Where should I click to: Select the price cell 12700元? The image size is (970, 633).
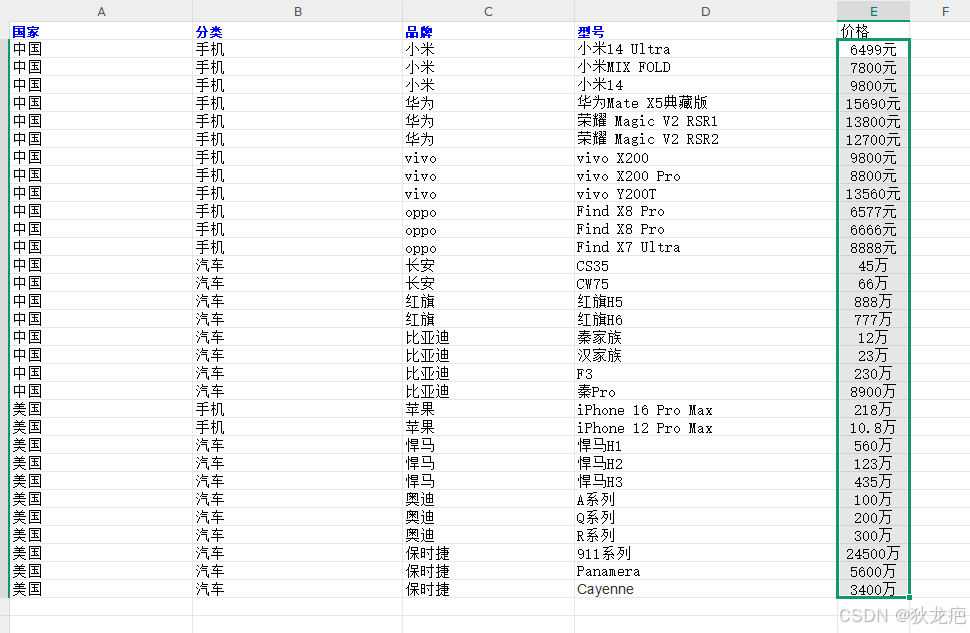tap(873, 139)
